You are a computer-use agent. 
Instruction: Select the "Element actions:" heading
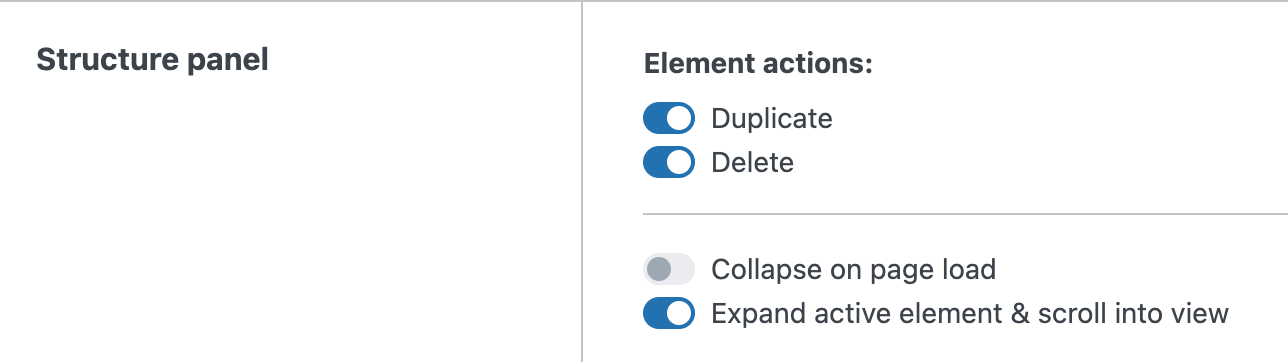759,64
